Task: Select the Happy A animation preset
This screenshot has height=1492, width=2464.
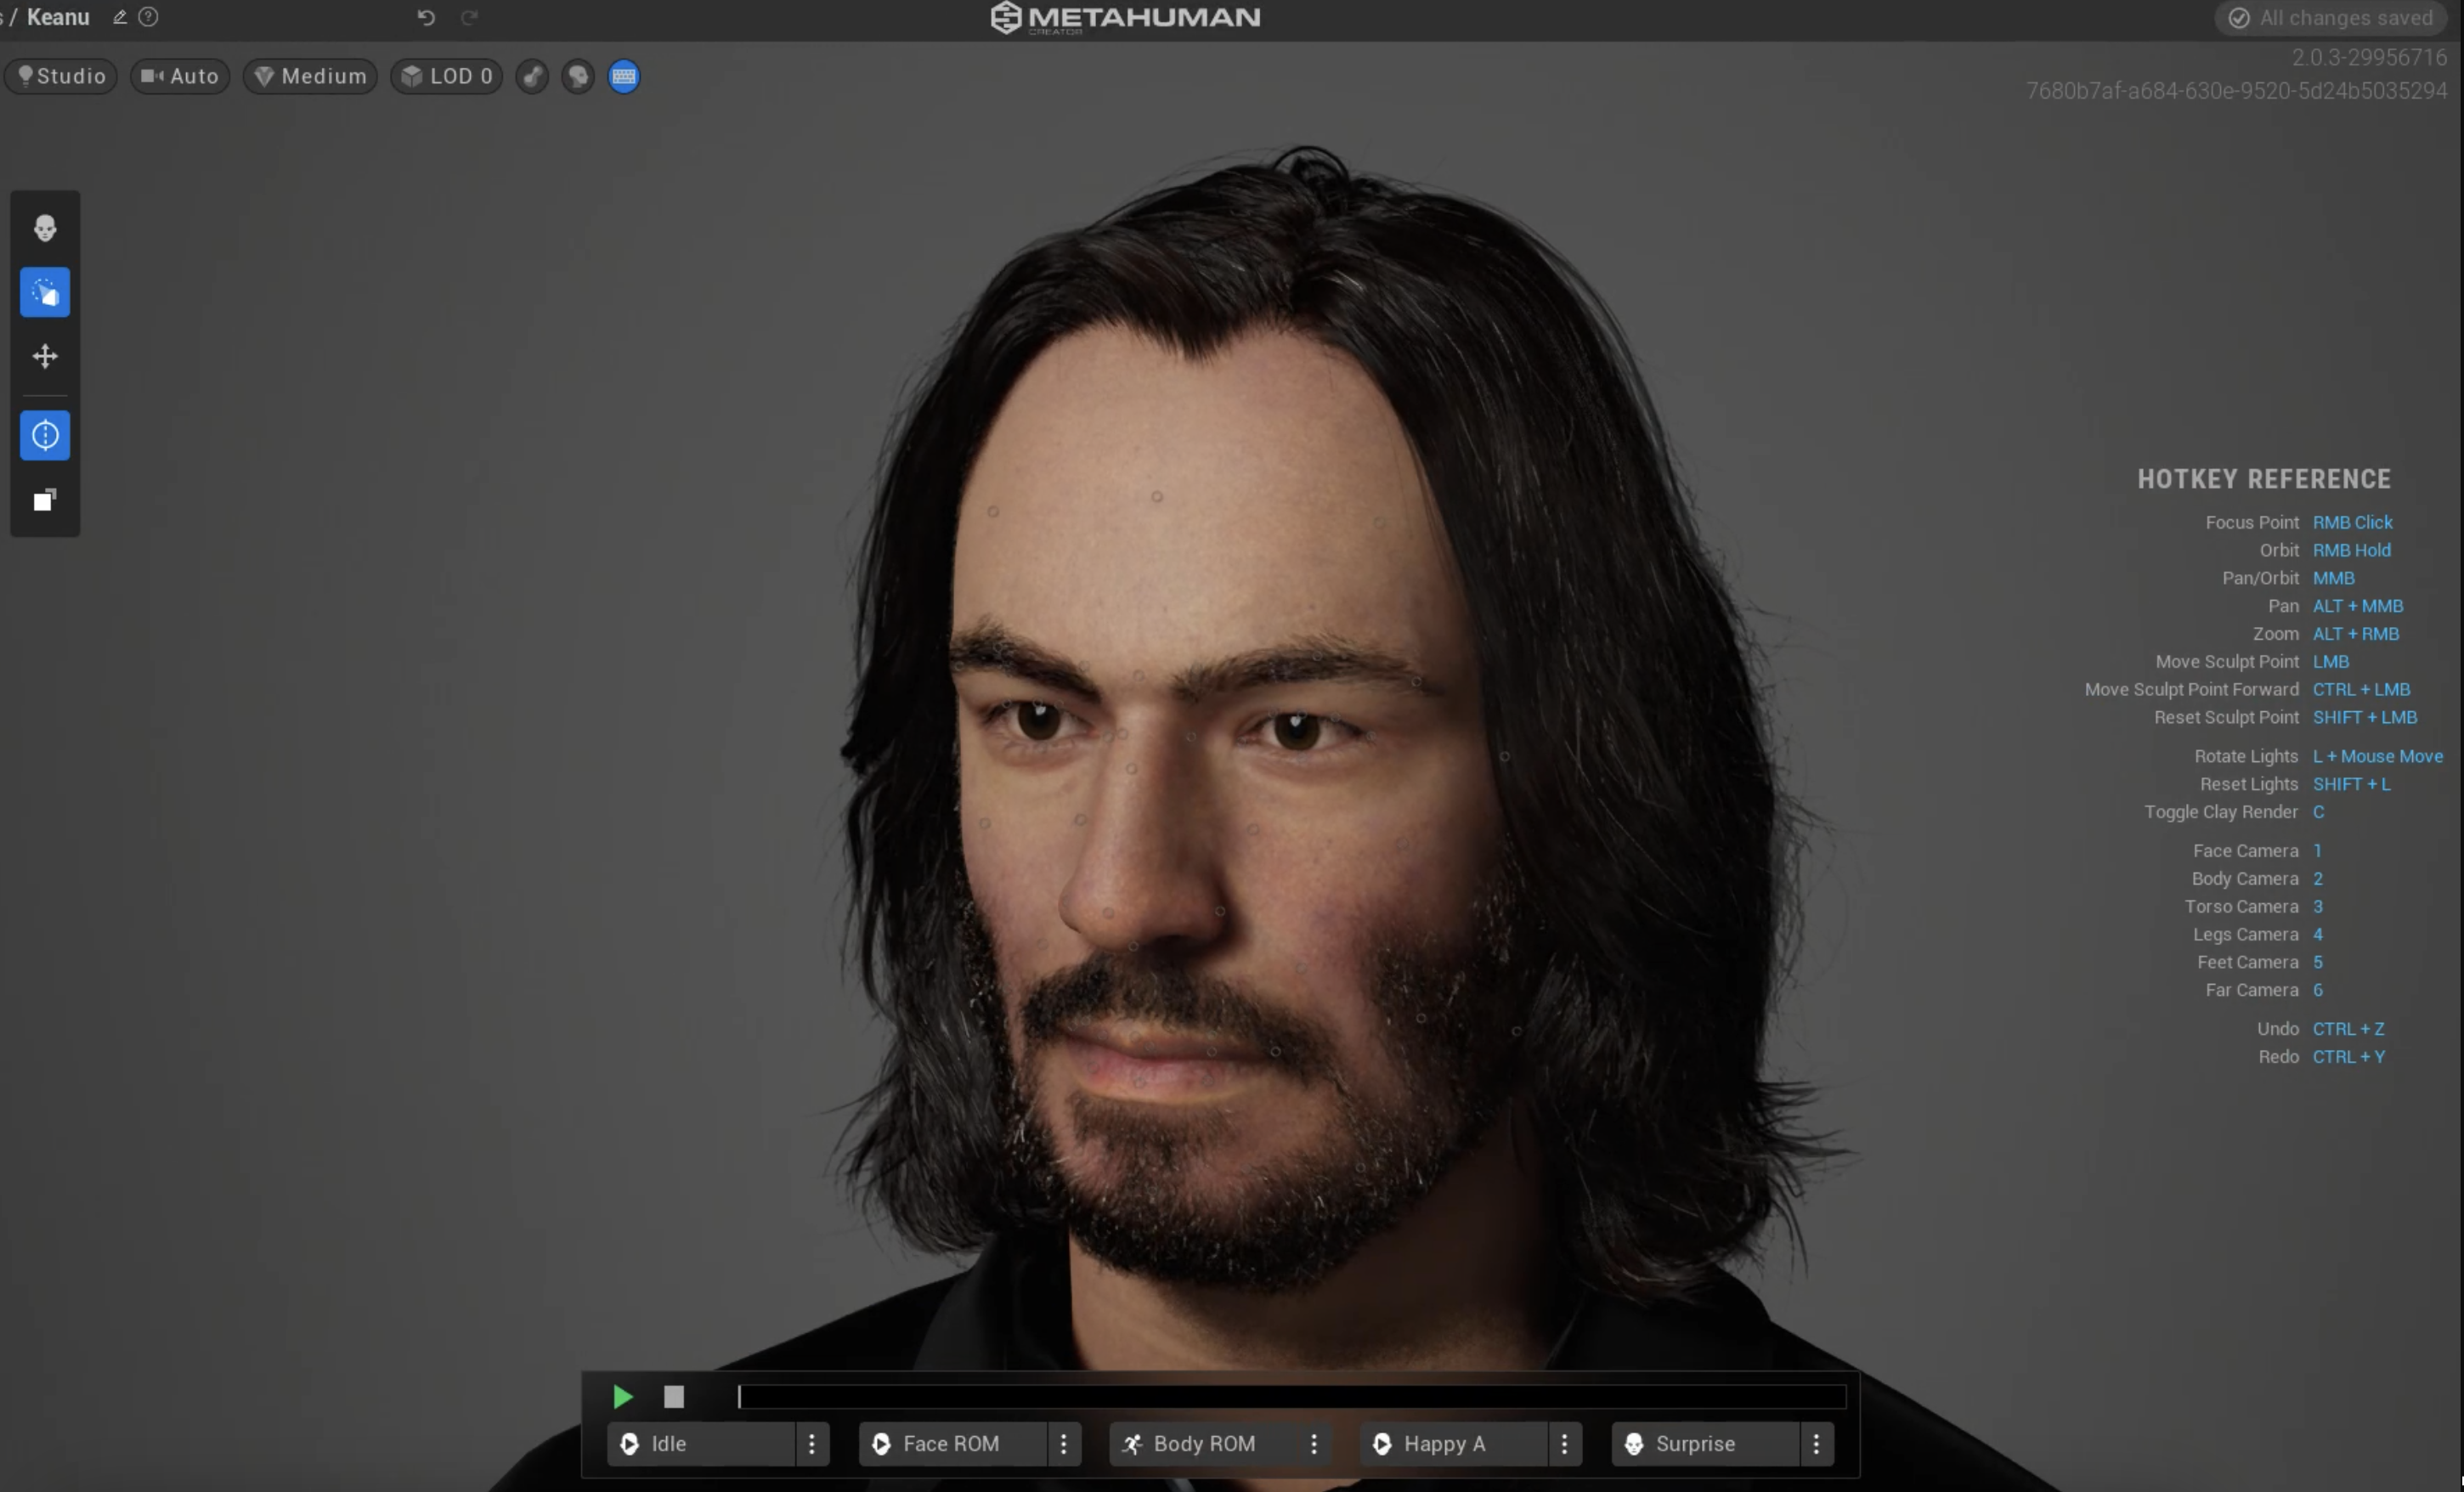Action: 1452,1443
